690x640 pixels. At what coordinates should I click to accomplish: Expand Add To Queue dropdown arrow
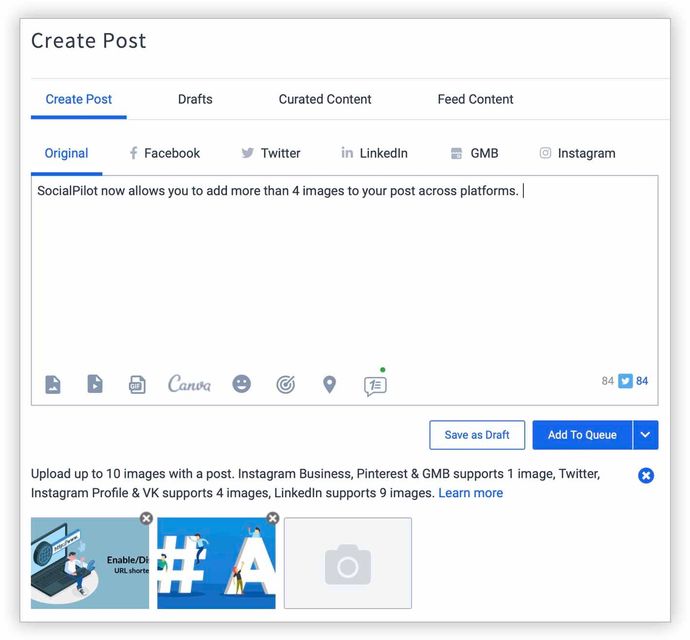coord(646,435)
